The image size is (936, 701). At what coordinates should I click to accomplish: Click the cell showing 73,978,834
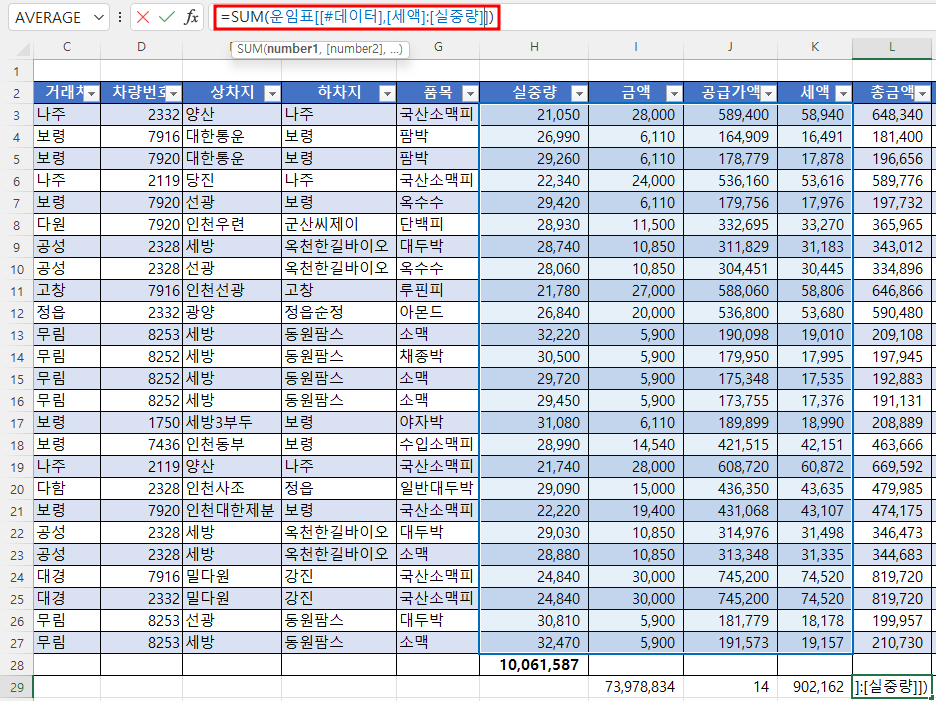(636, 687)
